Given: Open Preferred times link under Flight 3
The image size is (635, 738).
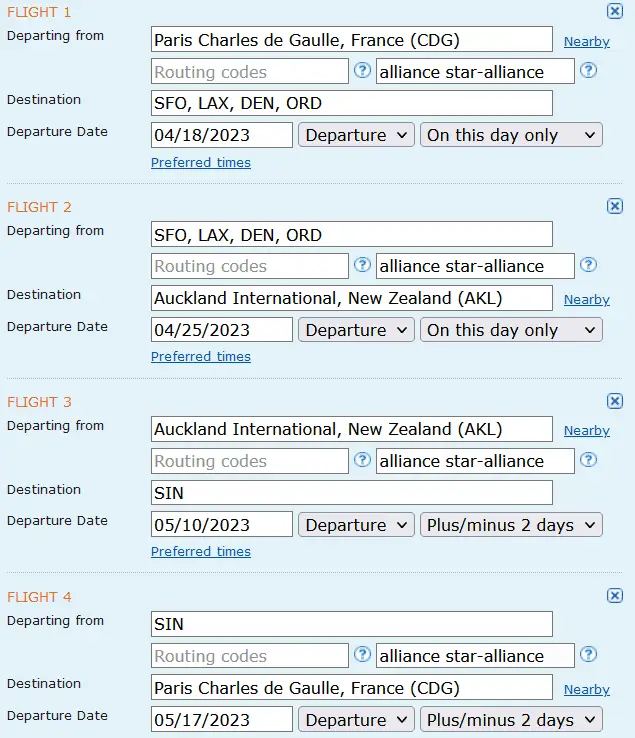Looking at the screenshot, I should [x=201, y=552].
